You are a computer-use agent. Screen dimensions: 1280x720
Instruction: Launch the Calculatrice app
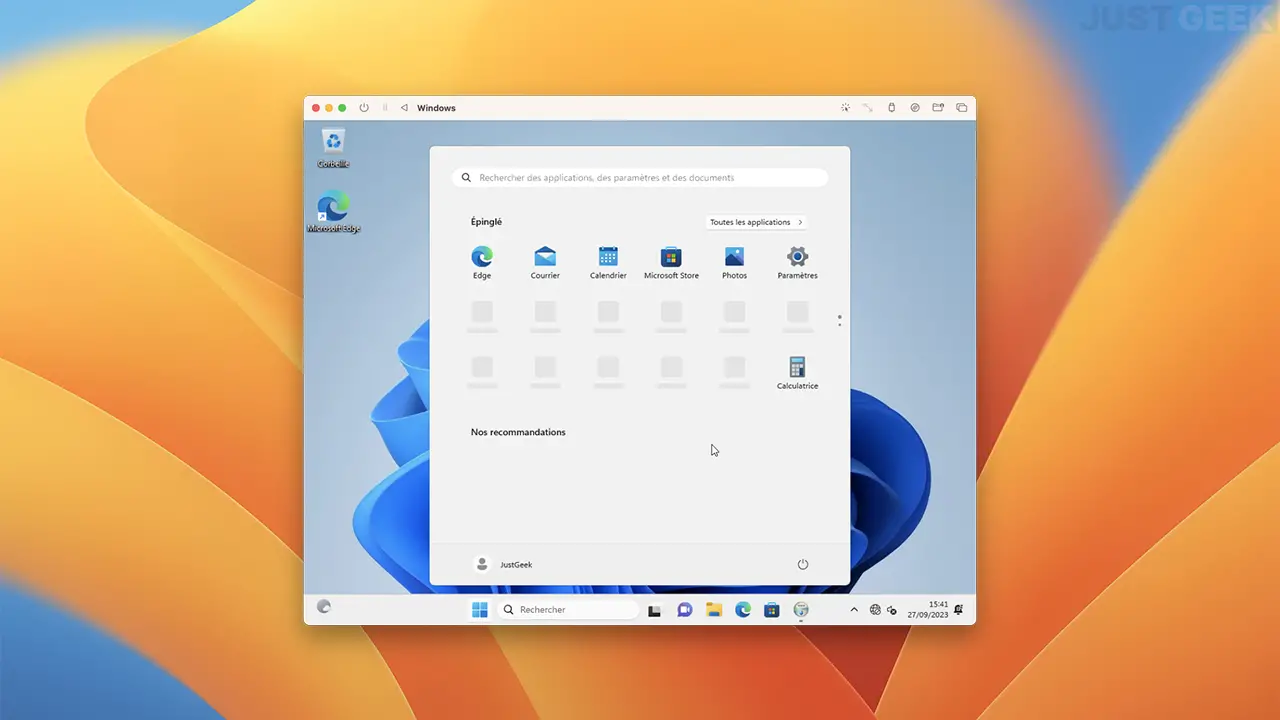pyautogui.click(x=797, y=372)
